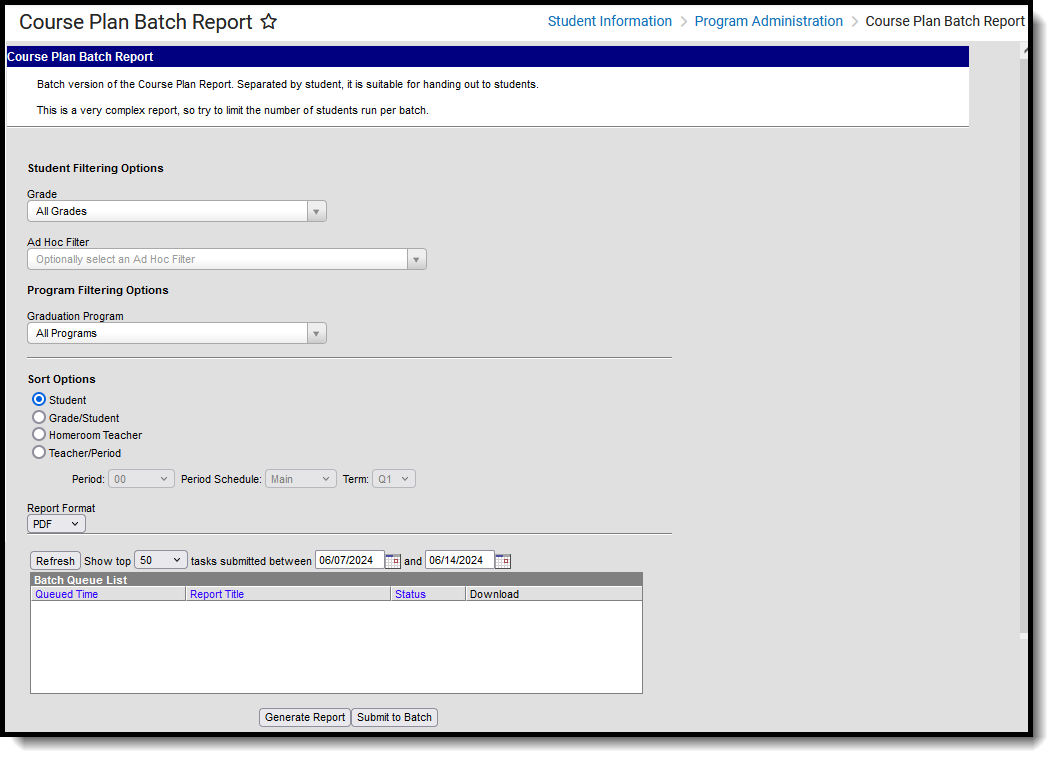
Task: Click the start date field 06/07/2024
Action: click(x=350, y=560)
